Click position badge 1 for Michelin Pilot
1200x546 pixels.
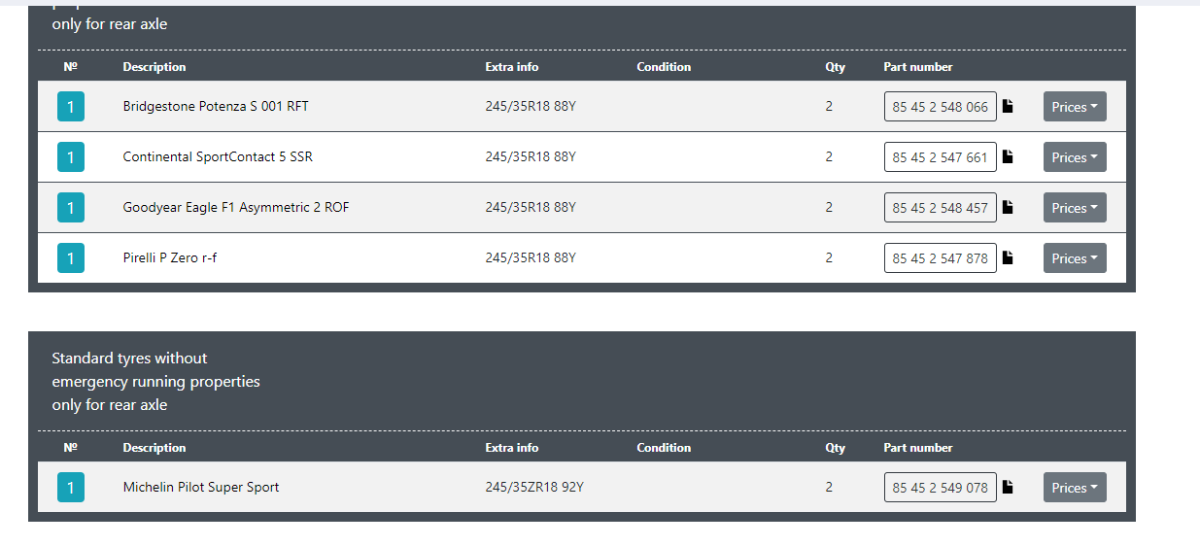tap(71, 487)
